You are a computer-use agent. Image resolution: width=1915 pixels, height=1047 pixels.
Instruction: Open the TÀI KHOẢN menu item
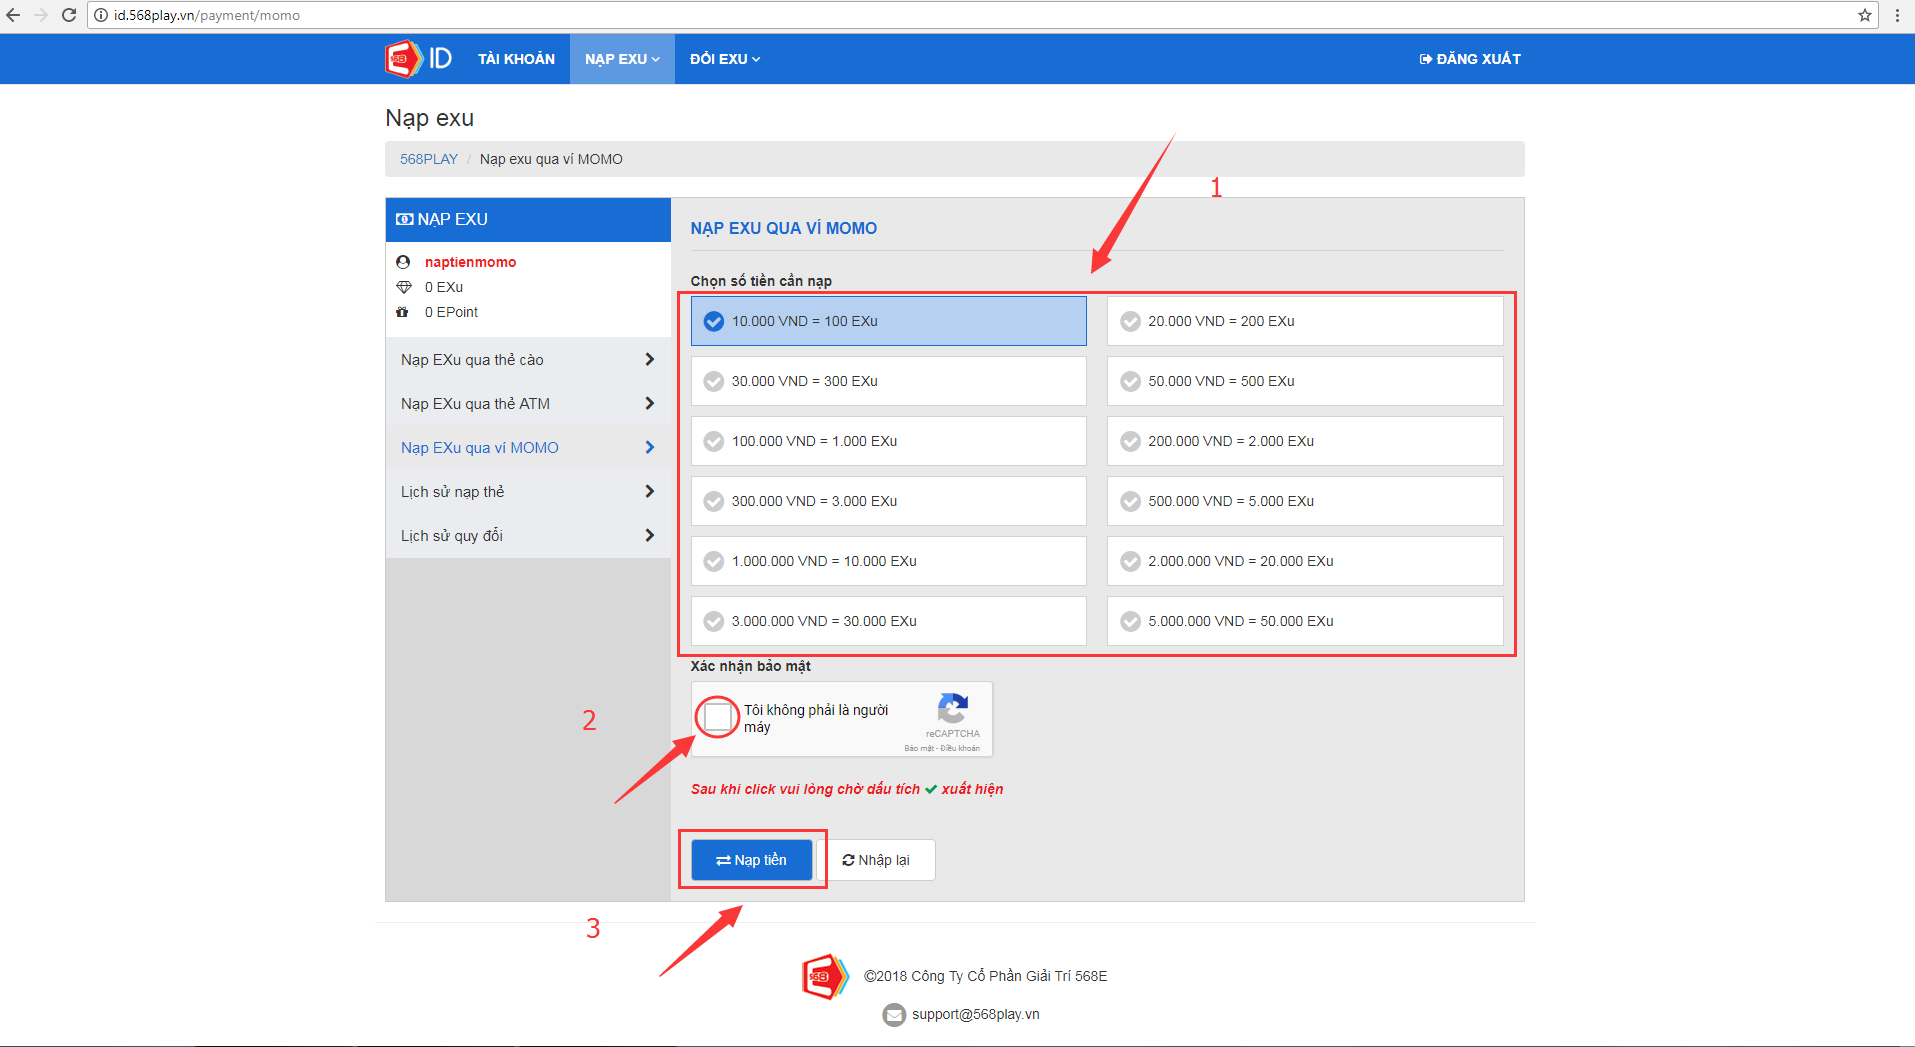coord(516,59)
